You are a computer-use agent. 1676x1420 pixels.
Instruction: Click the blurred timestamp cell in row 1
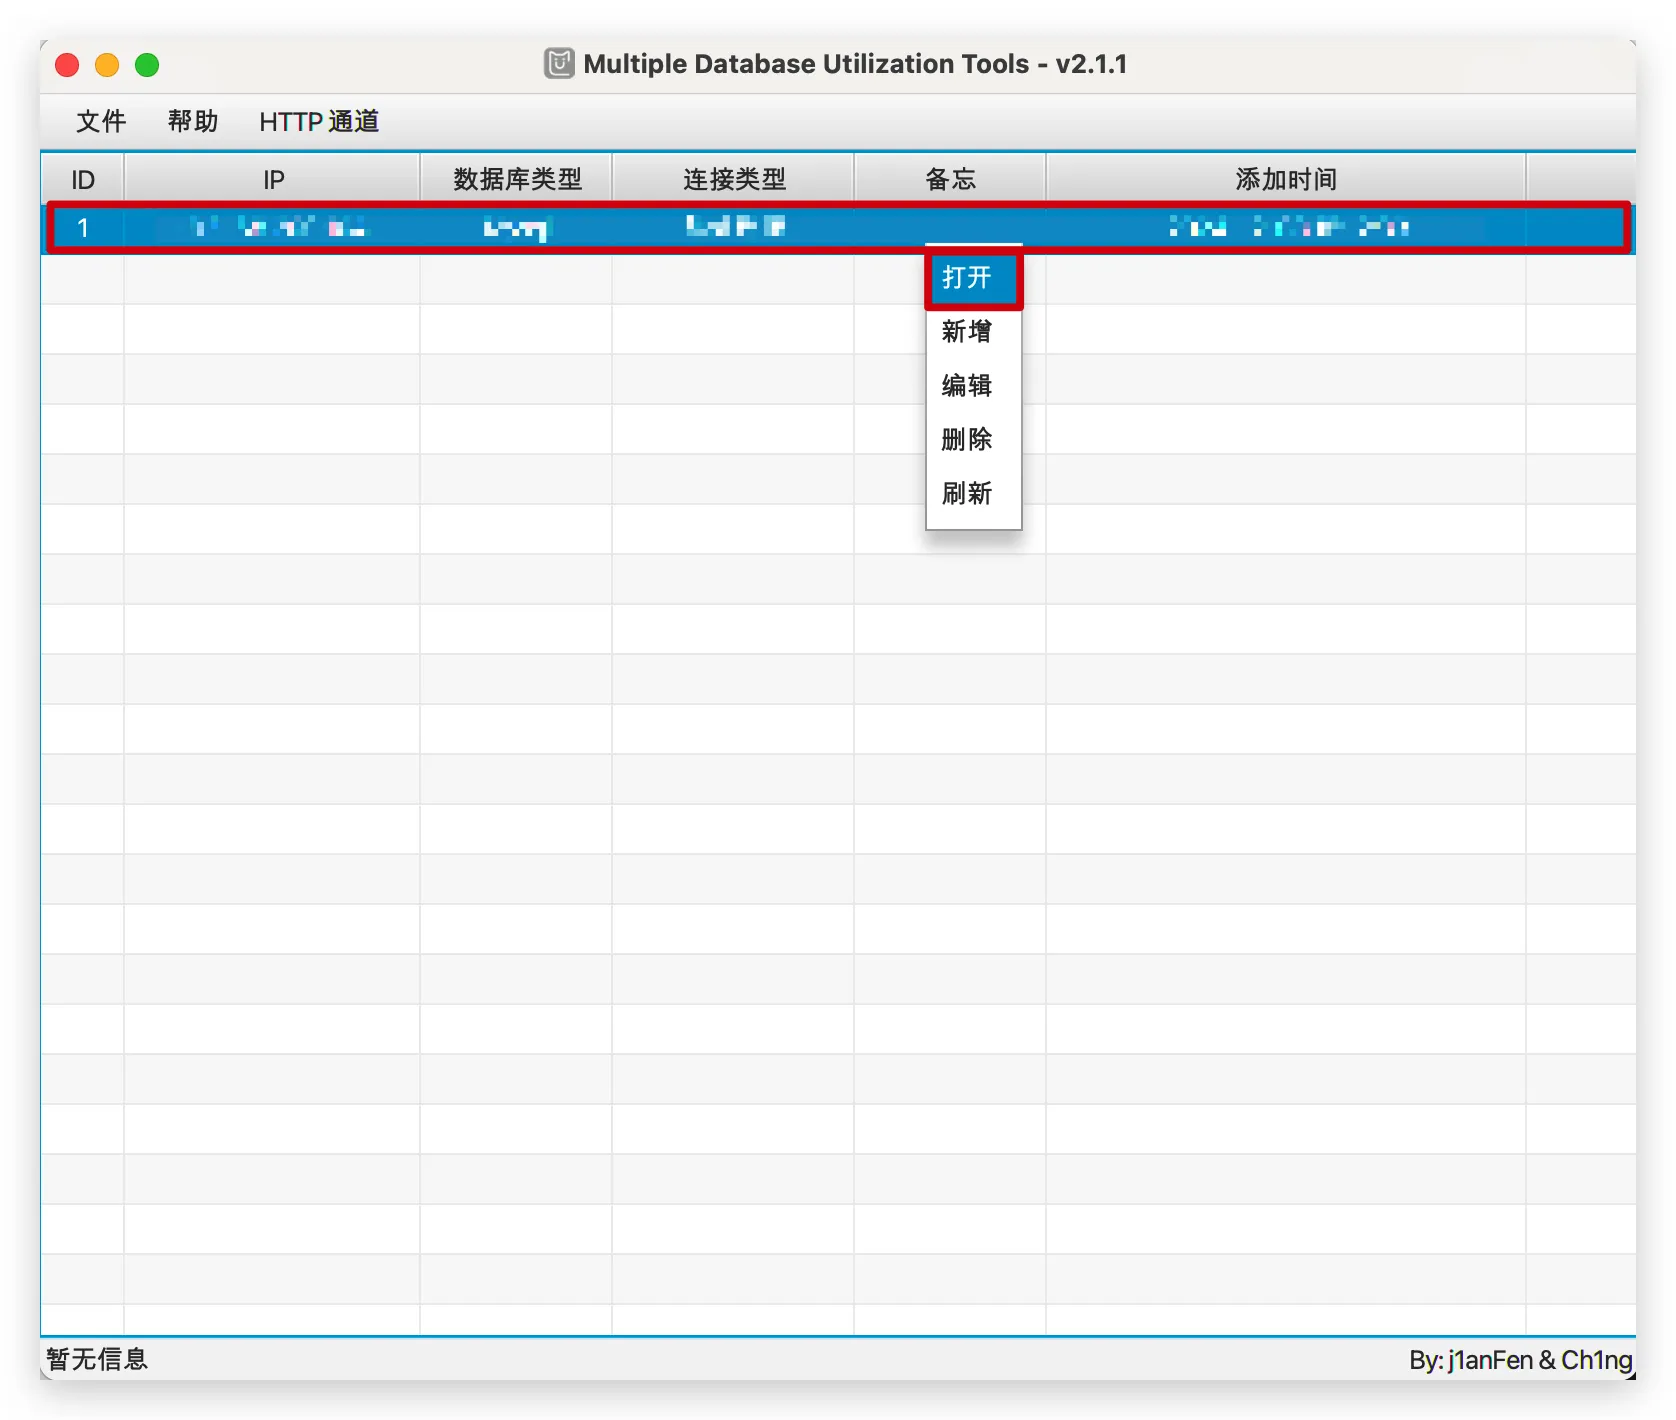tap(1288, 228)
